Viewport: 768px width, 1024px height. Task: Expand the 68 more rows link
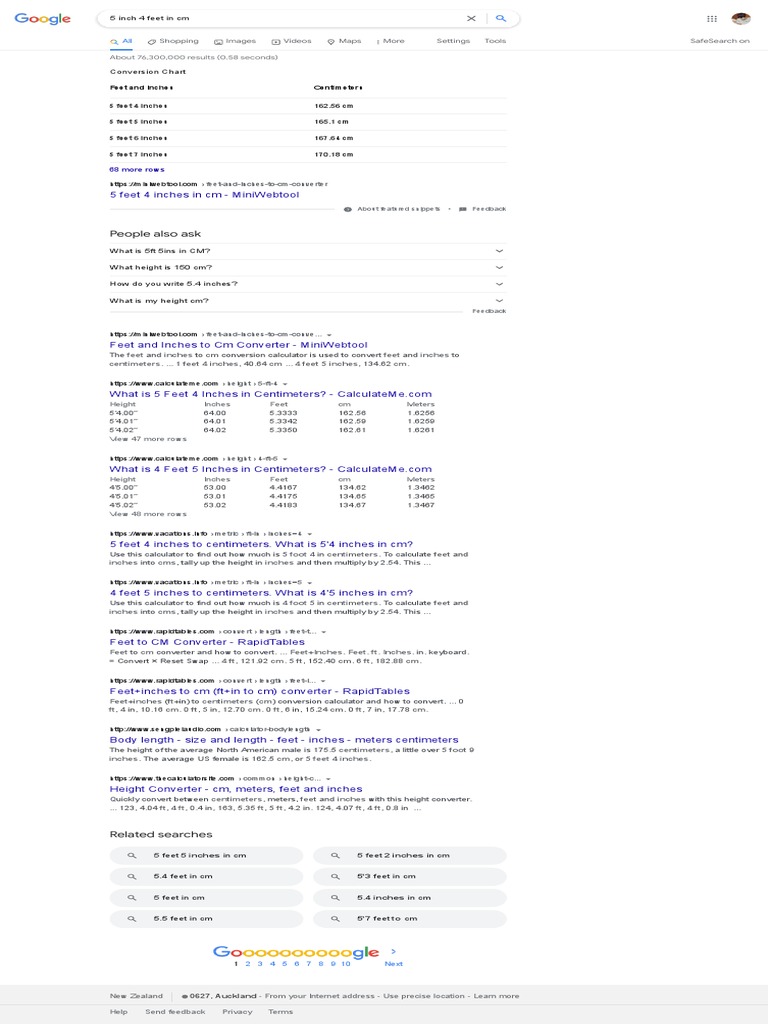point(137,170)
